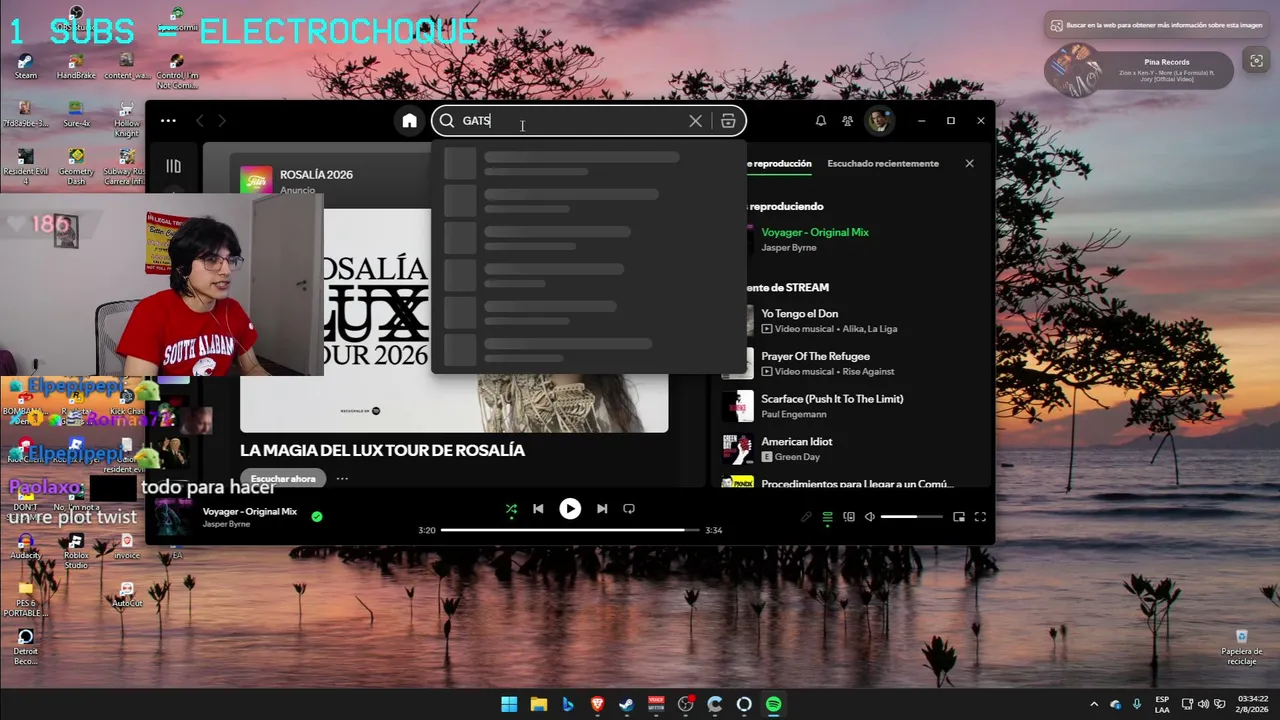Screen dimensions: 1280x720
Task: Open the Browse icon beside search
Action: [x=728, y=121]
